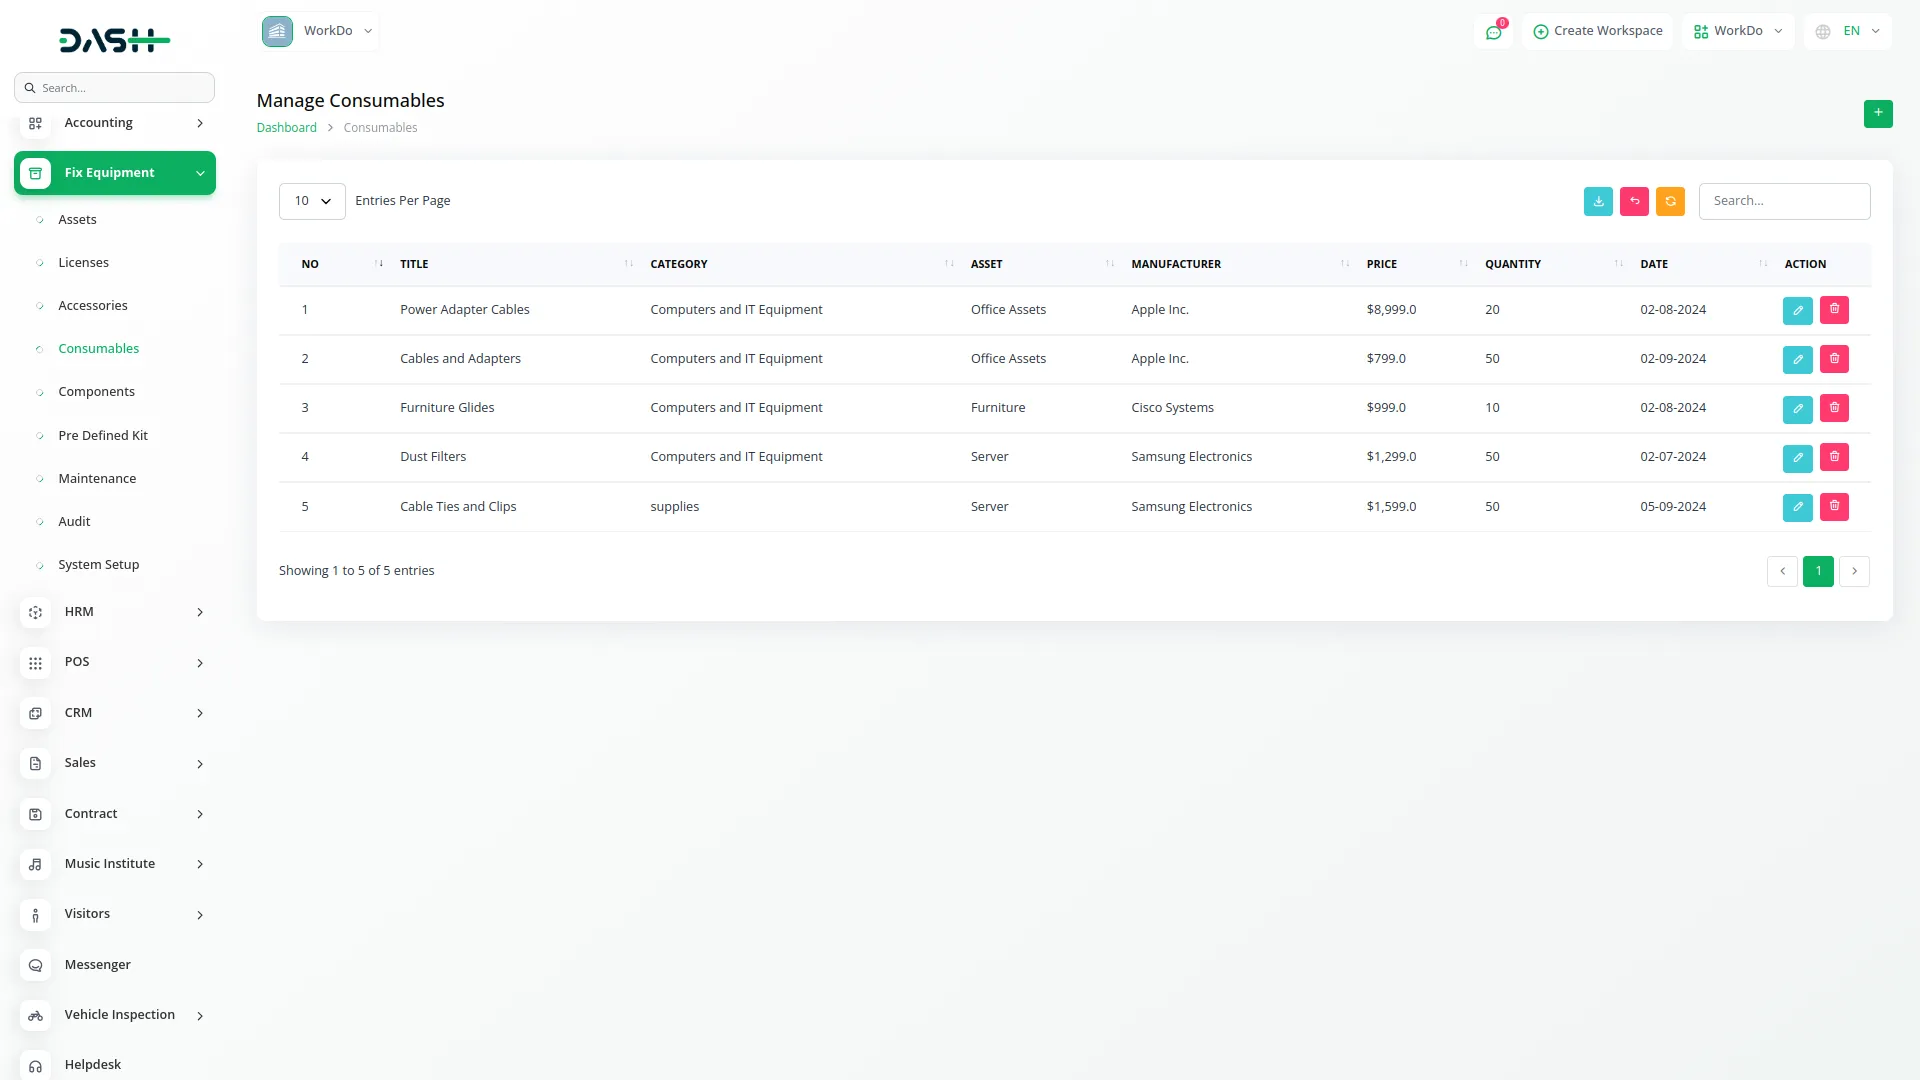Sort table by Title column
This screenshot has width=1920, height=1080.
[x=414, y=264]
